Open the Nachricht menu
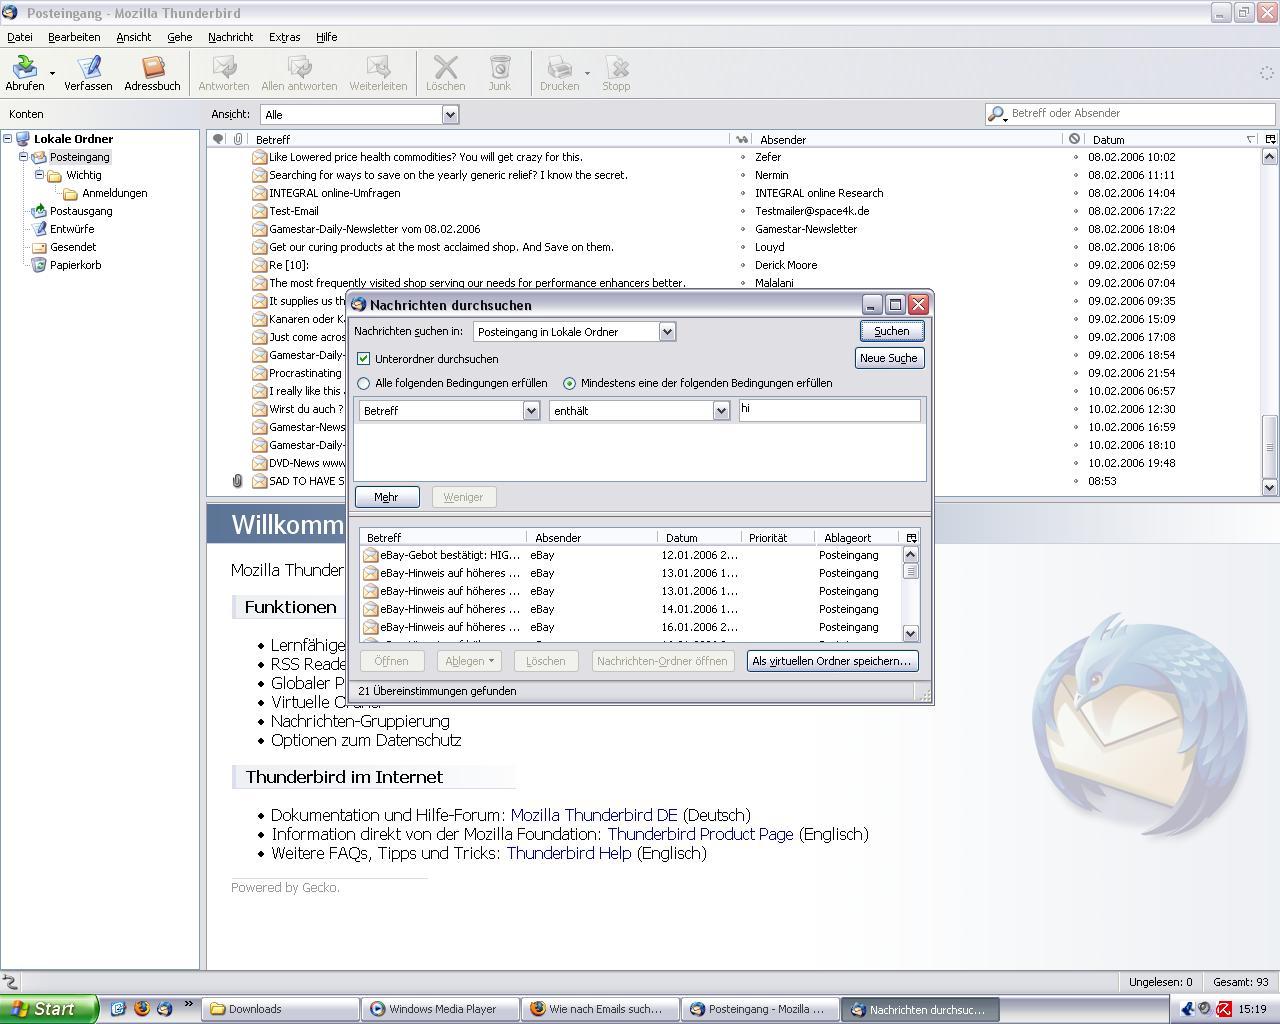Viewport: 1280px width, 1024px height. click(x=230, y=37)
